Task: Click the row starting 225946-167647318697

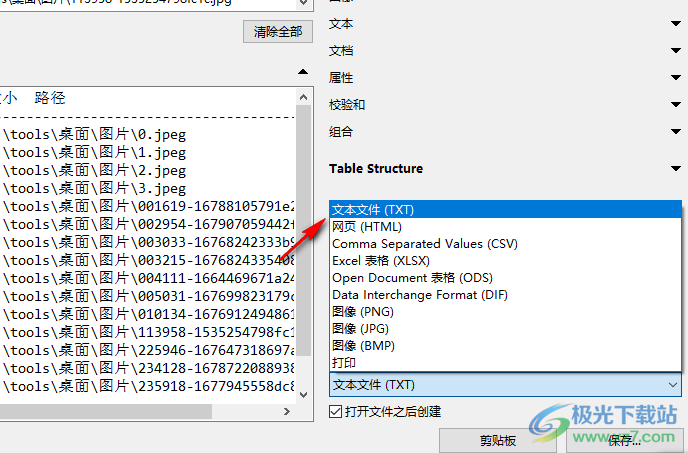Action: coord(148,350)
